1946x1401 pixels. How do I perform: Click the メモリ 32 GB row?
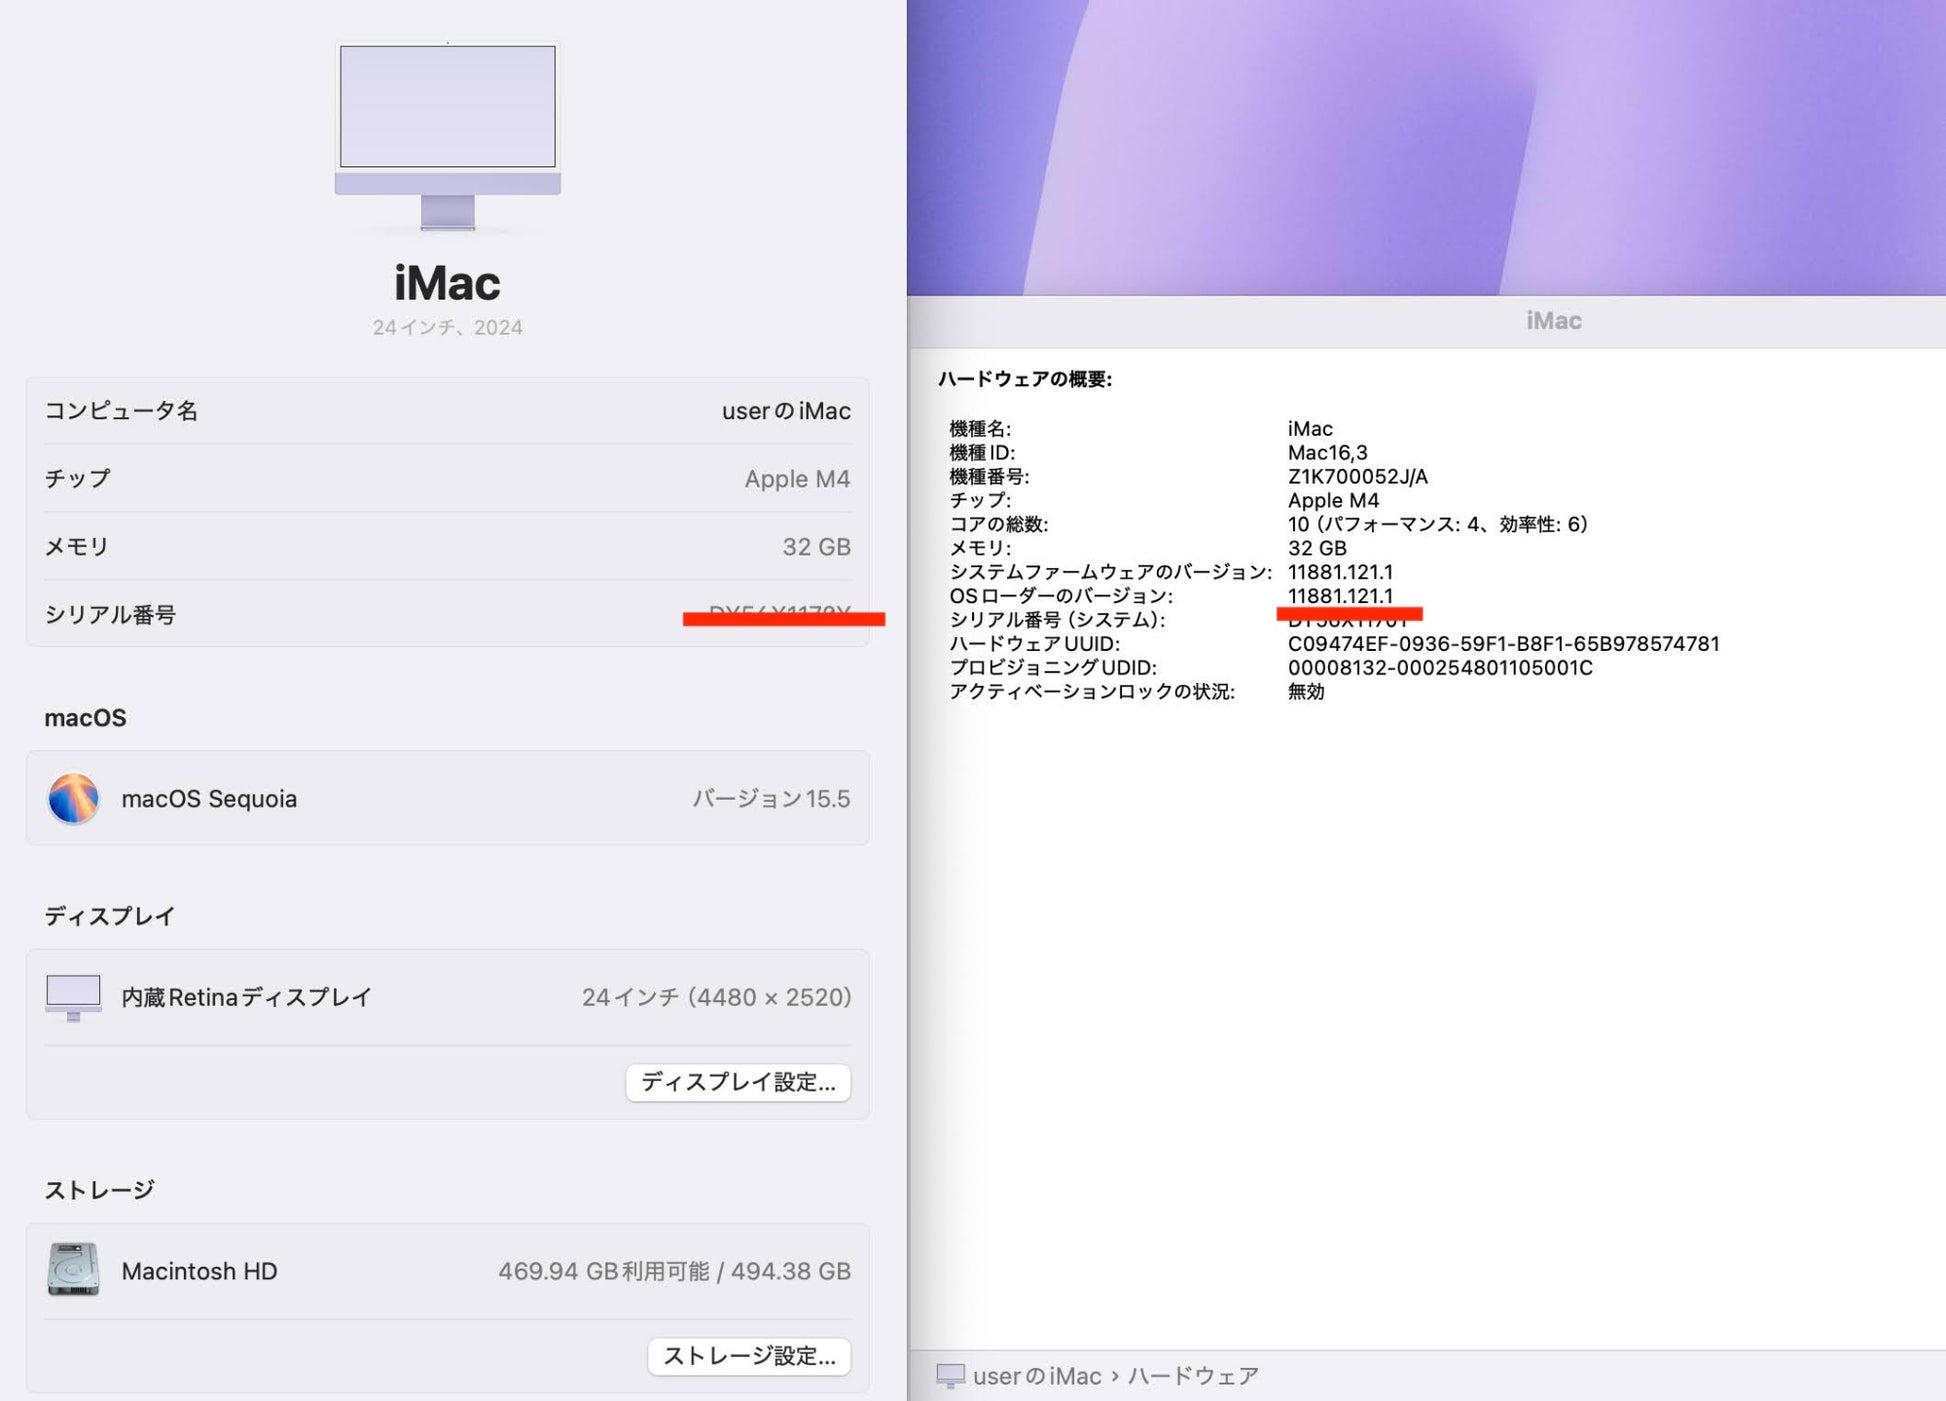(x=447, y=547)
